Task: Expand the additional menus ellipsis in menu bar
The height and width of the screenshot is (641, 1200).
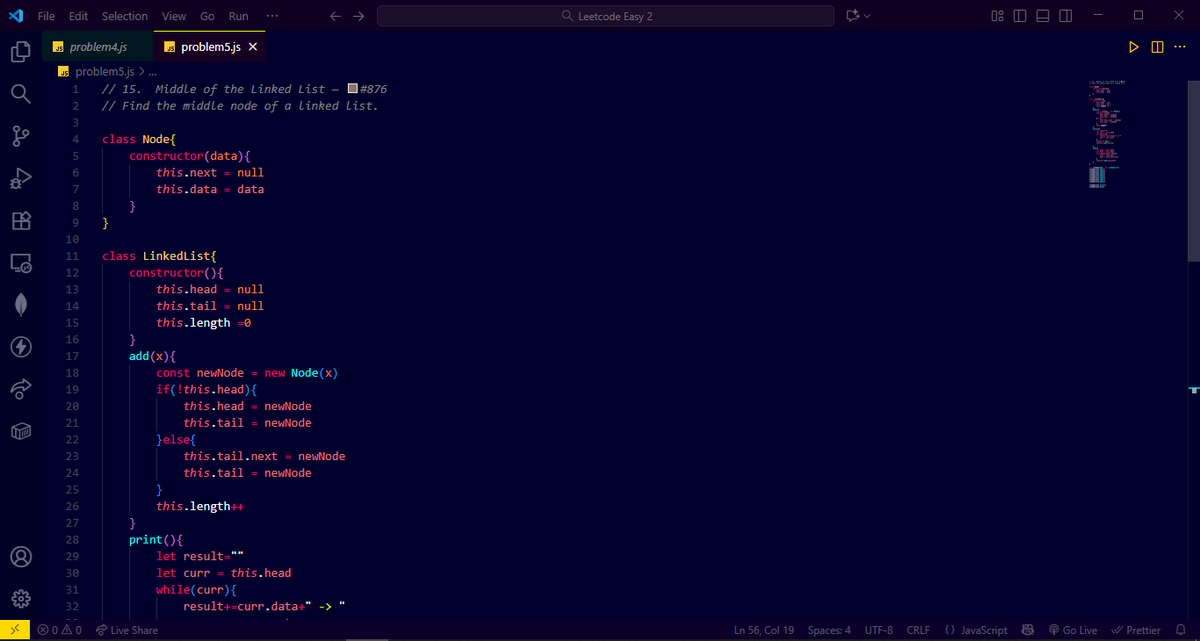Action: point(273,16)
